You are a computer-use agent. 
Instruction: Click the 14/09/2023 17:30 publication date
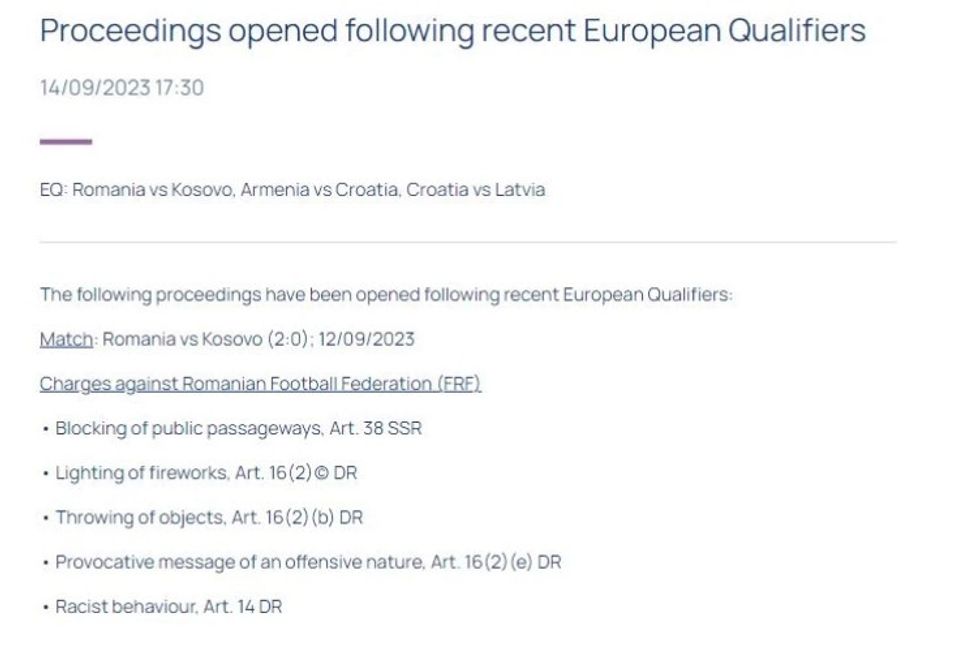click(x=121, y=88)
